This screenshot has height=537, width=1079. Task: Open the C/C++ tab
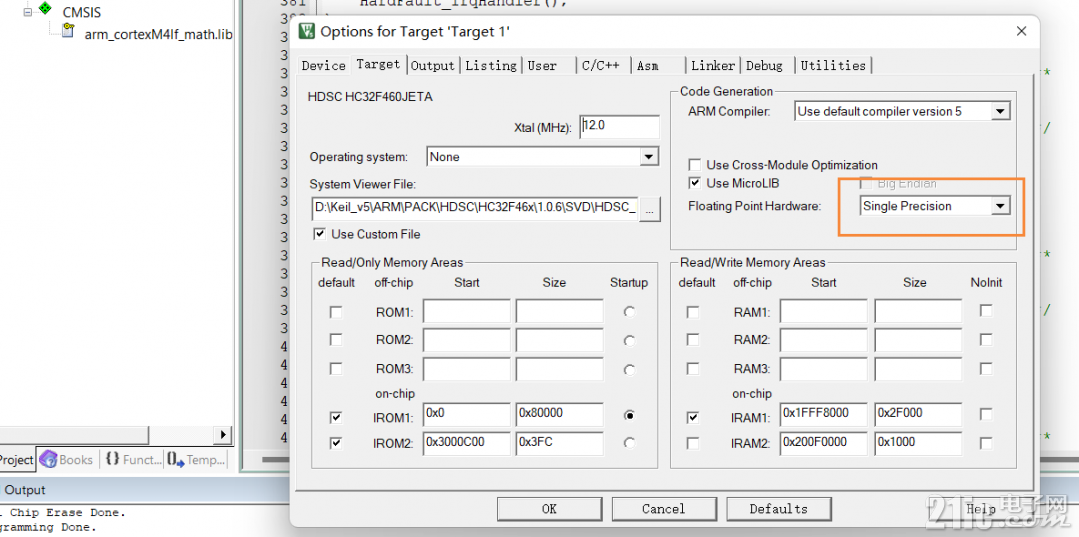[601, 65]
